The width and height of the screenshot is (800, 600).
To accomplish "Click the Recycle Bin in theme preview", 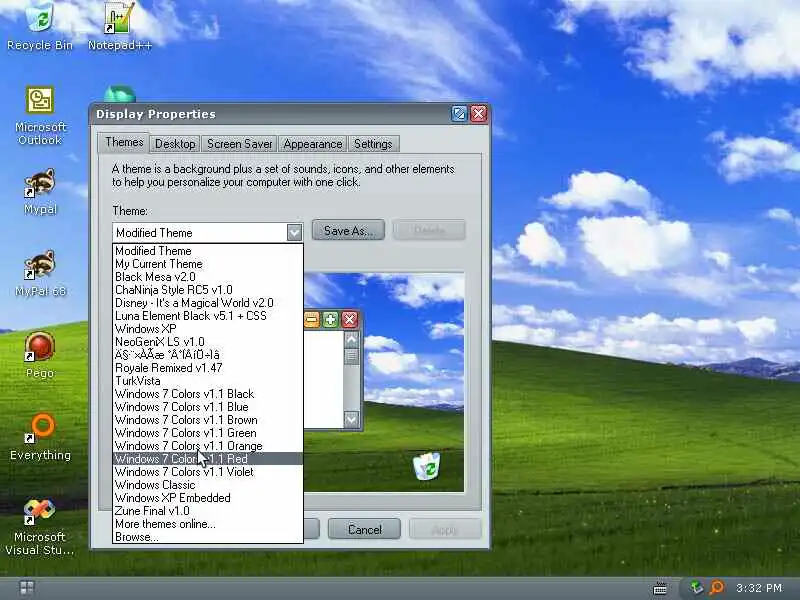I will (x=427, y=465).
